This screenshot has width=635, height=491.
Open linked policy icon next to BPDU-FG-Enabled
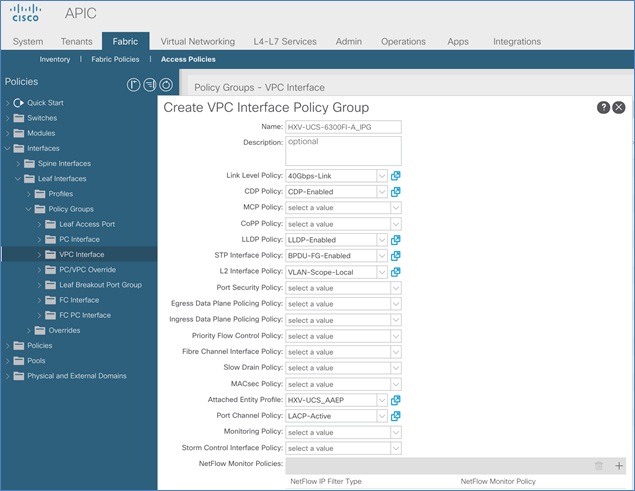396,256
